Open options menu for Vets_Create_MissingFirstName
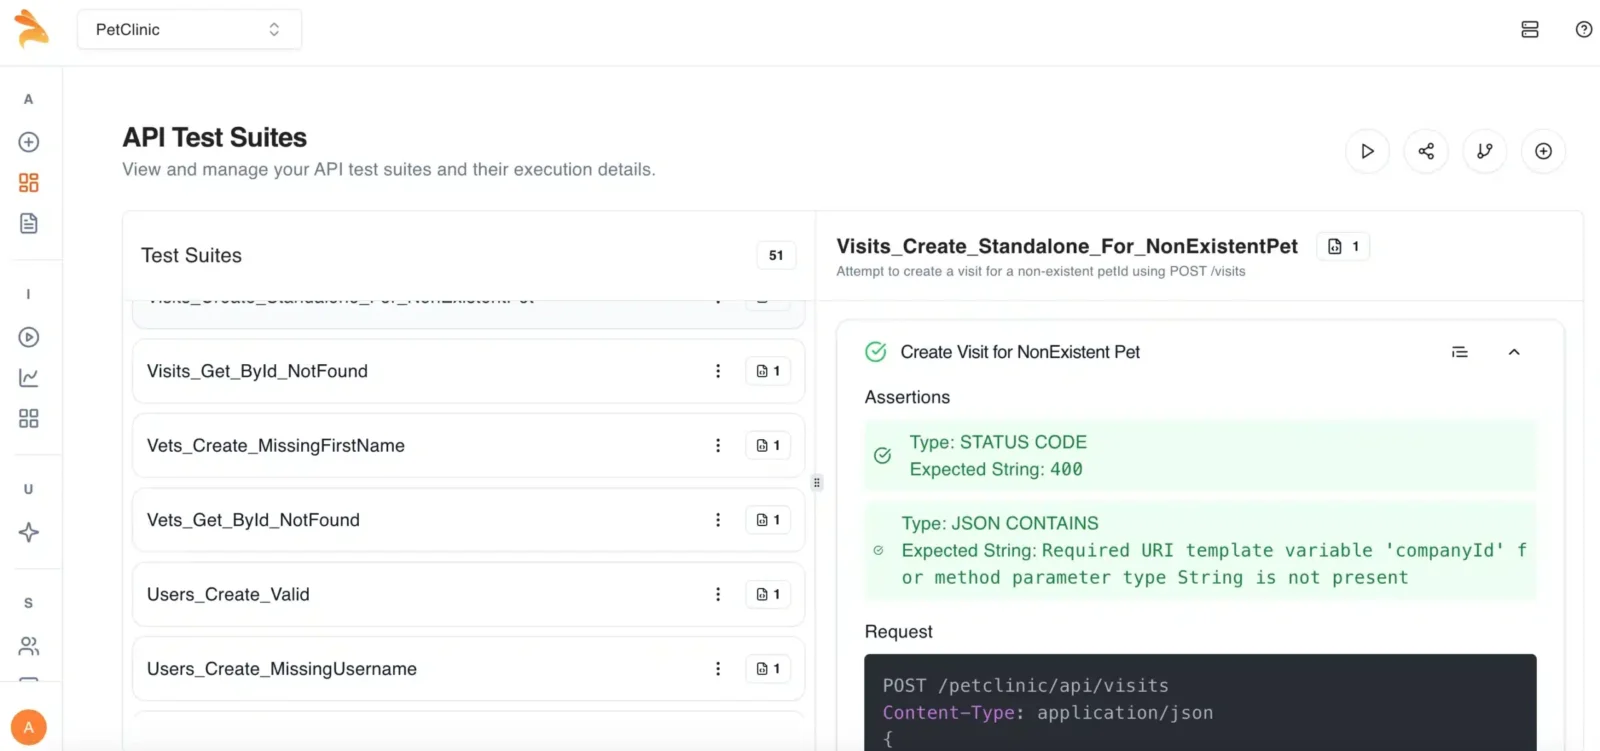This screenshot has width=1600, height=751. (x=718, y=445)
